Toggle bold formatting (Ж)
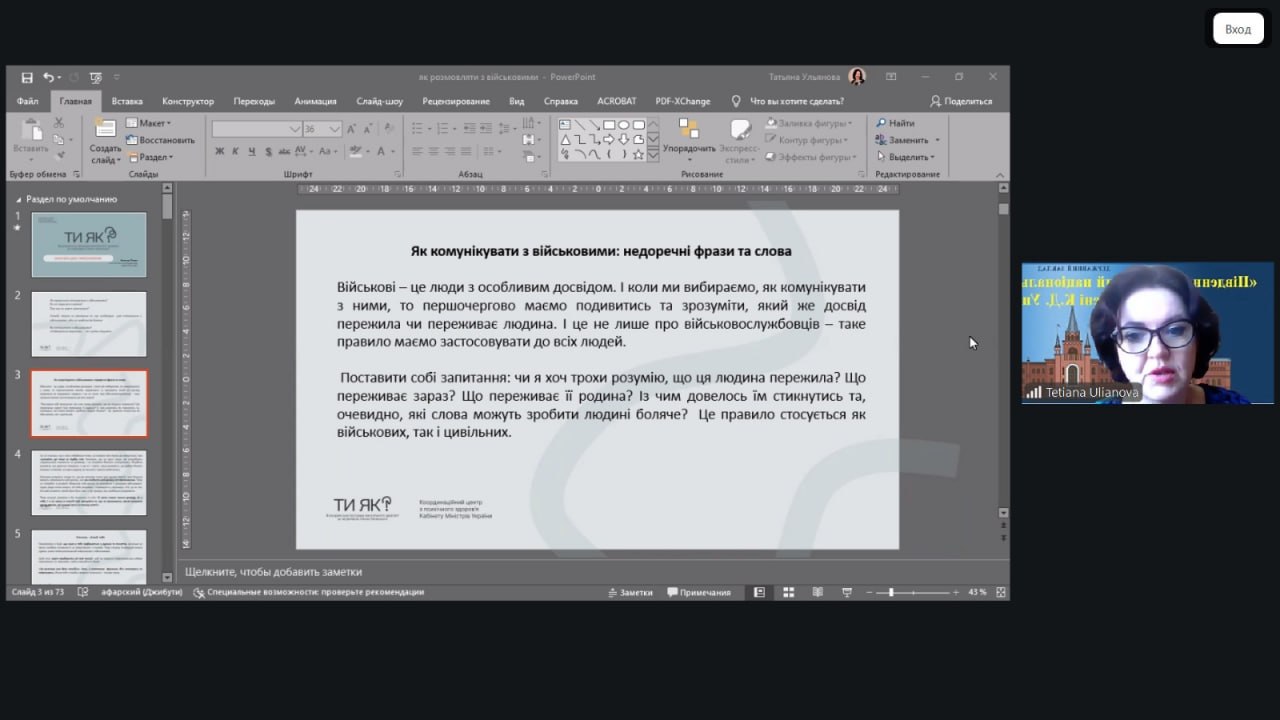Image resolution: width=1280 pixels, height=720 pixels. coord(219,151)
